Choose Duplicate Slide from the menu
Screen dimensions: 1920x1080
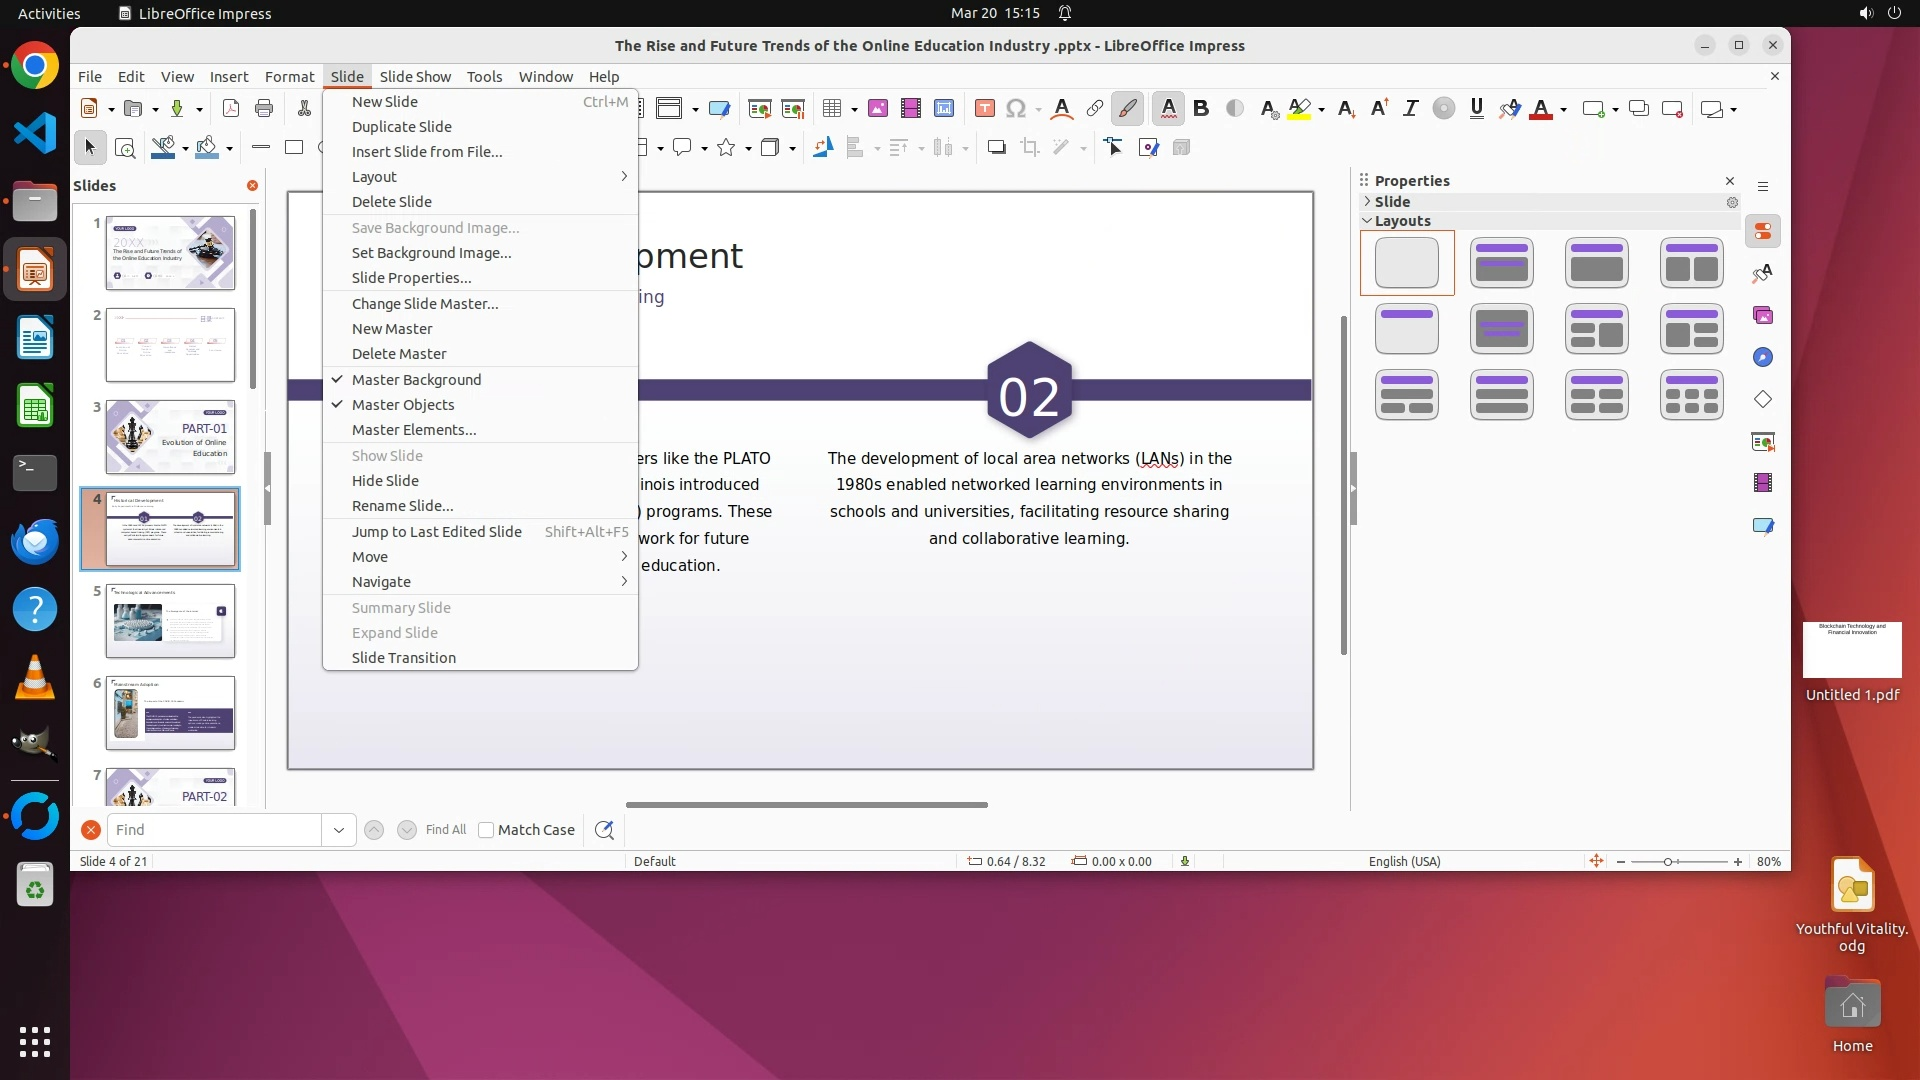401,127
